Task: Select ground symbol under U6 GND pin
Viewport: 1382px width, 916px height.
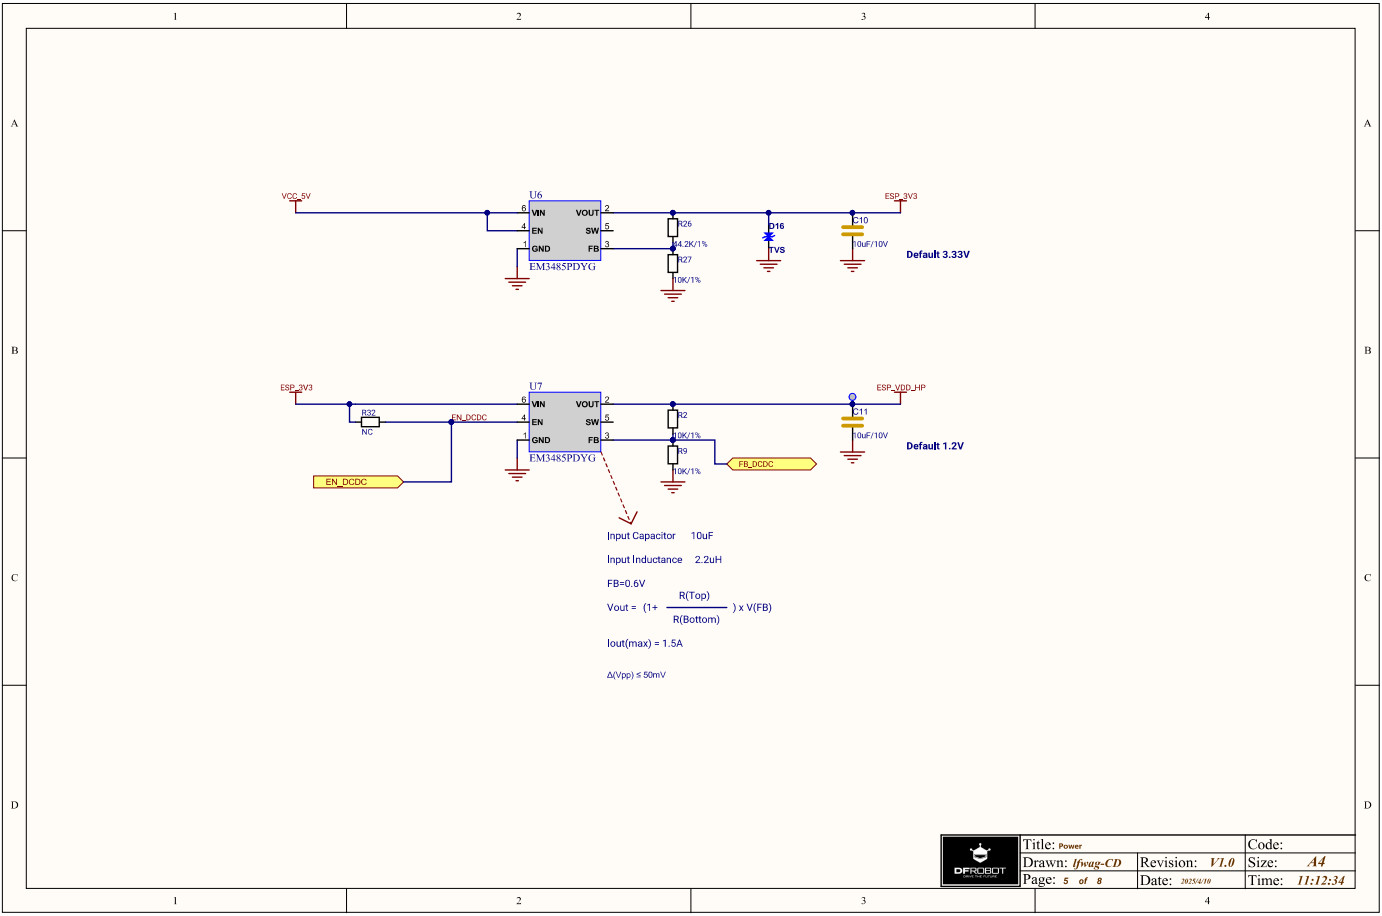Action: [517, 283]
